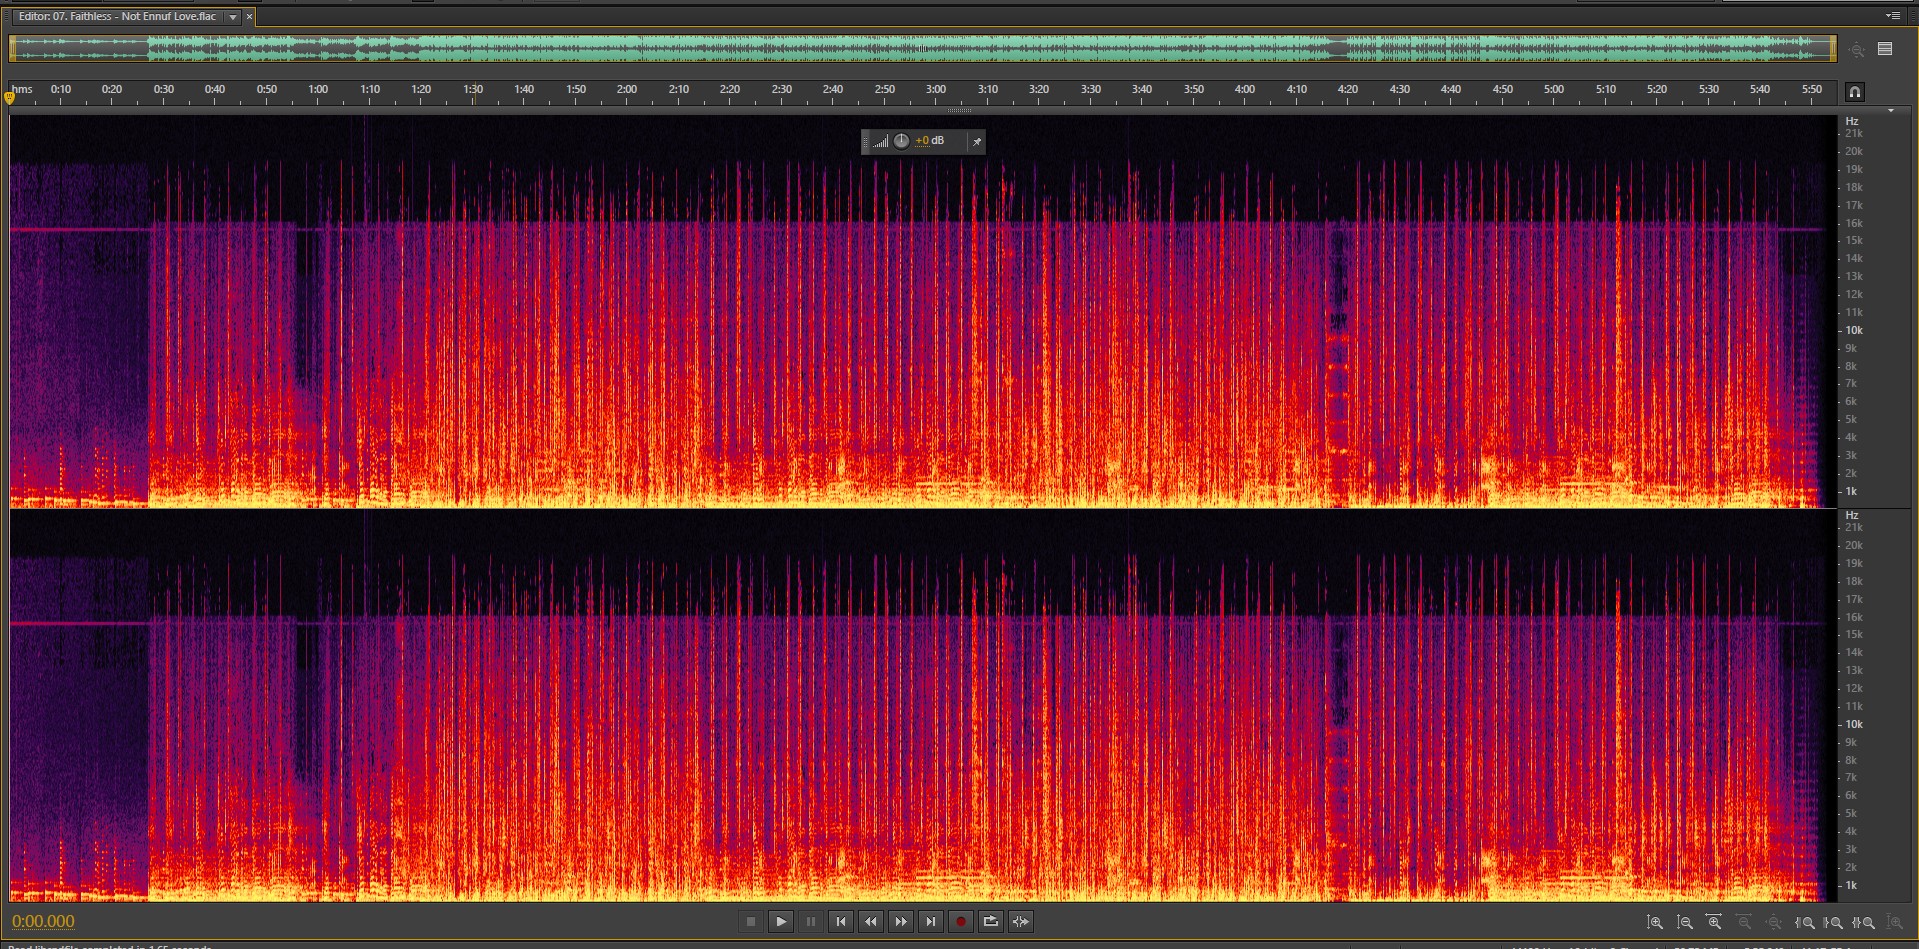
Task: Toggle snapping with the magnet icon
Action: point(1855,92)
